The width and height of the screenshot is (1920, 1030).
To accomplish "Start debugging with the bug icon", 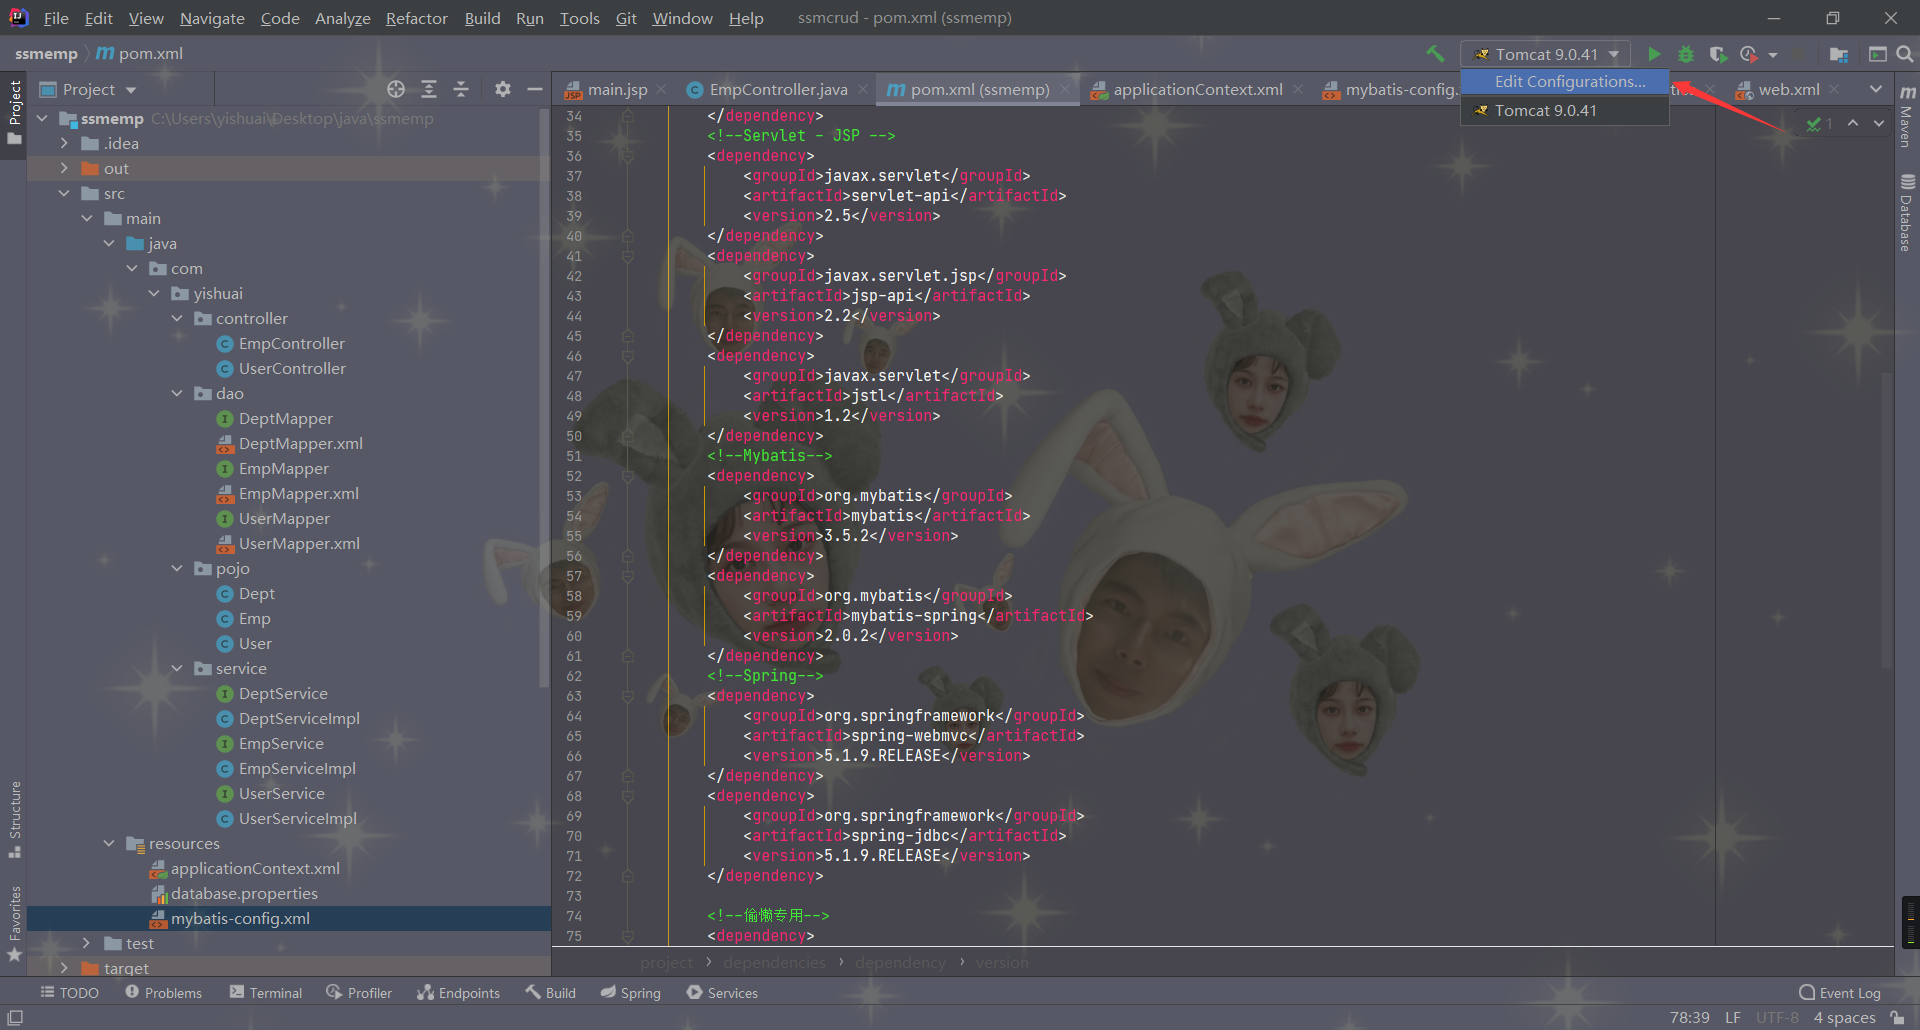I will click(x=1686, y=54).
